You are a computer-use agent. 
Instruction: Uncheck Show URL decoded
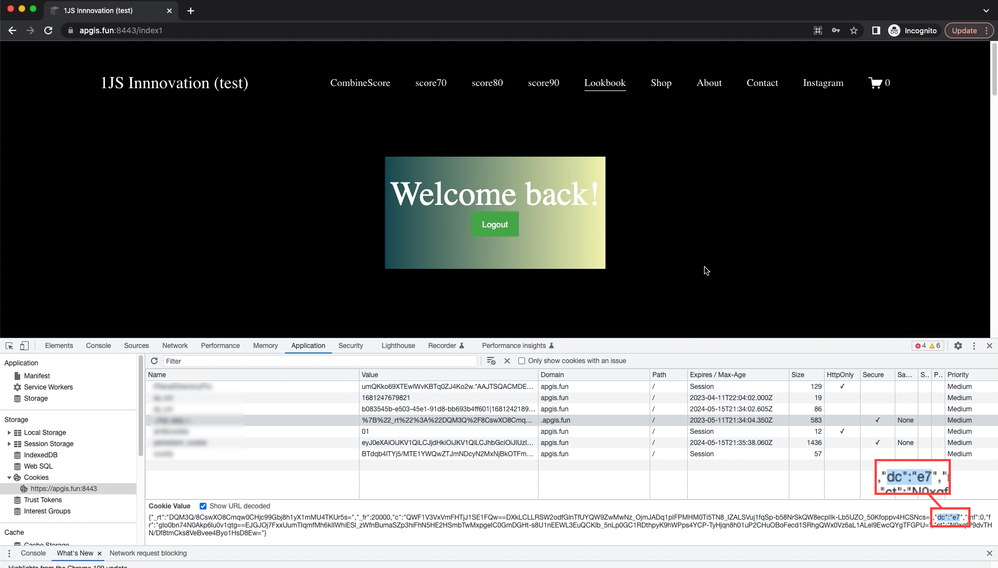point(203,506)
